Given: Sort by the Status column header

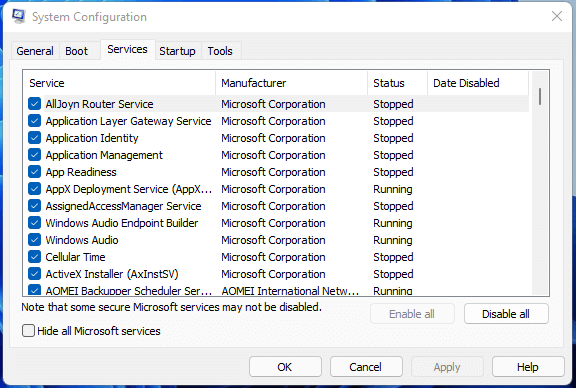Looking at the screenshot, I should point(397,83).
